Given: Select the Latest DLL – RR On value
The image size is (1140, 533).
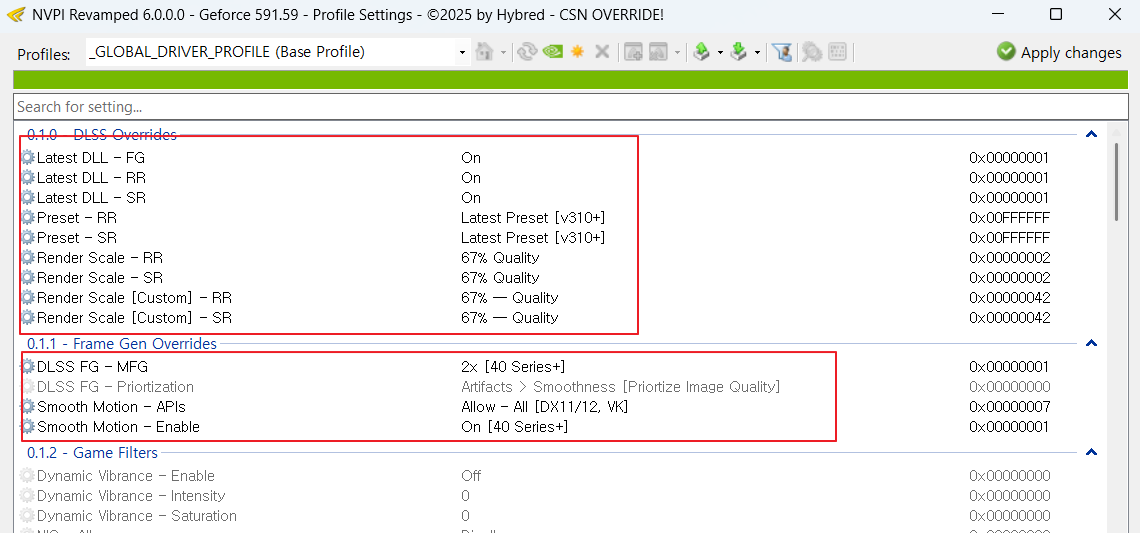Looking at the screenshot, I should (x=470, y=177).
